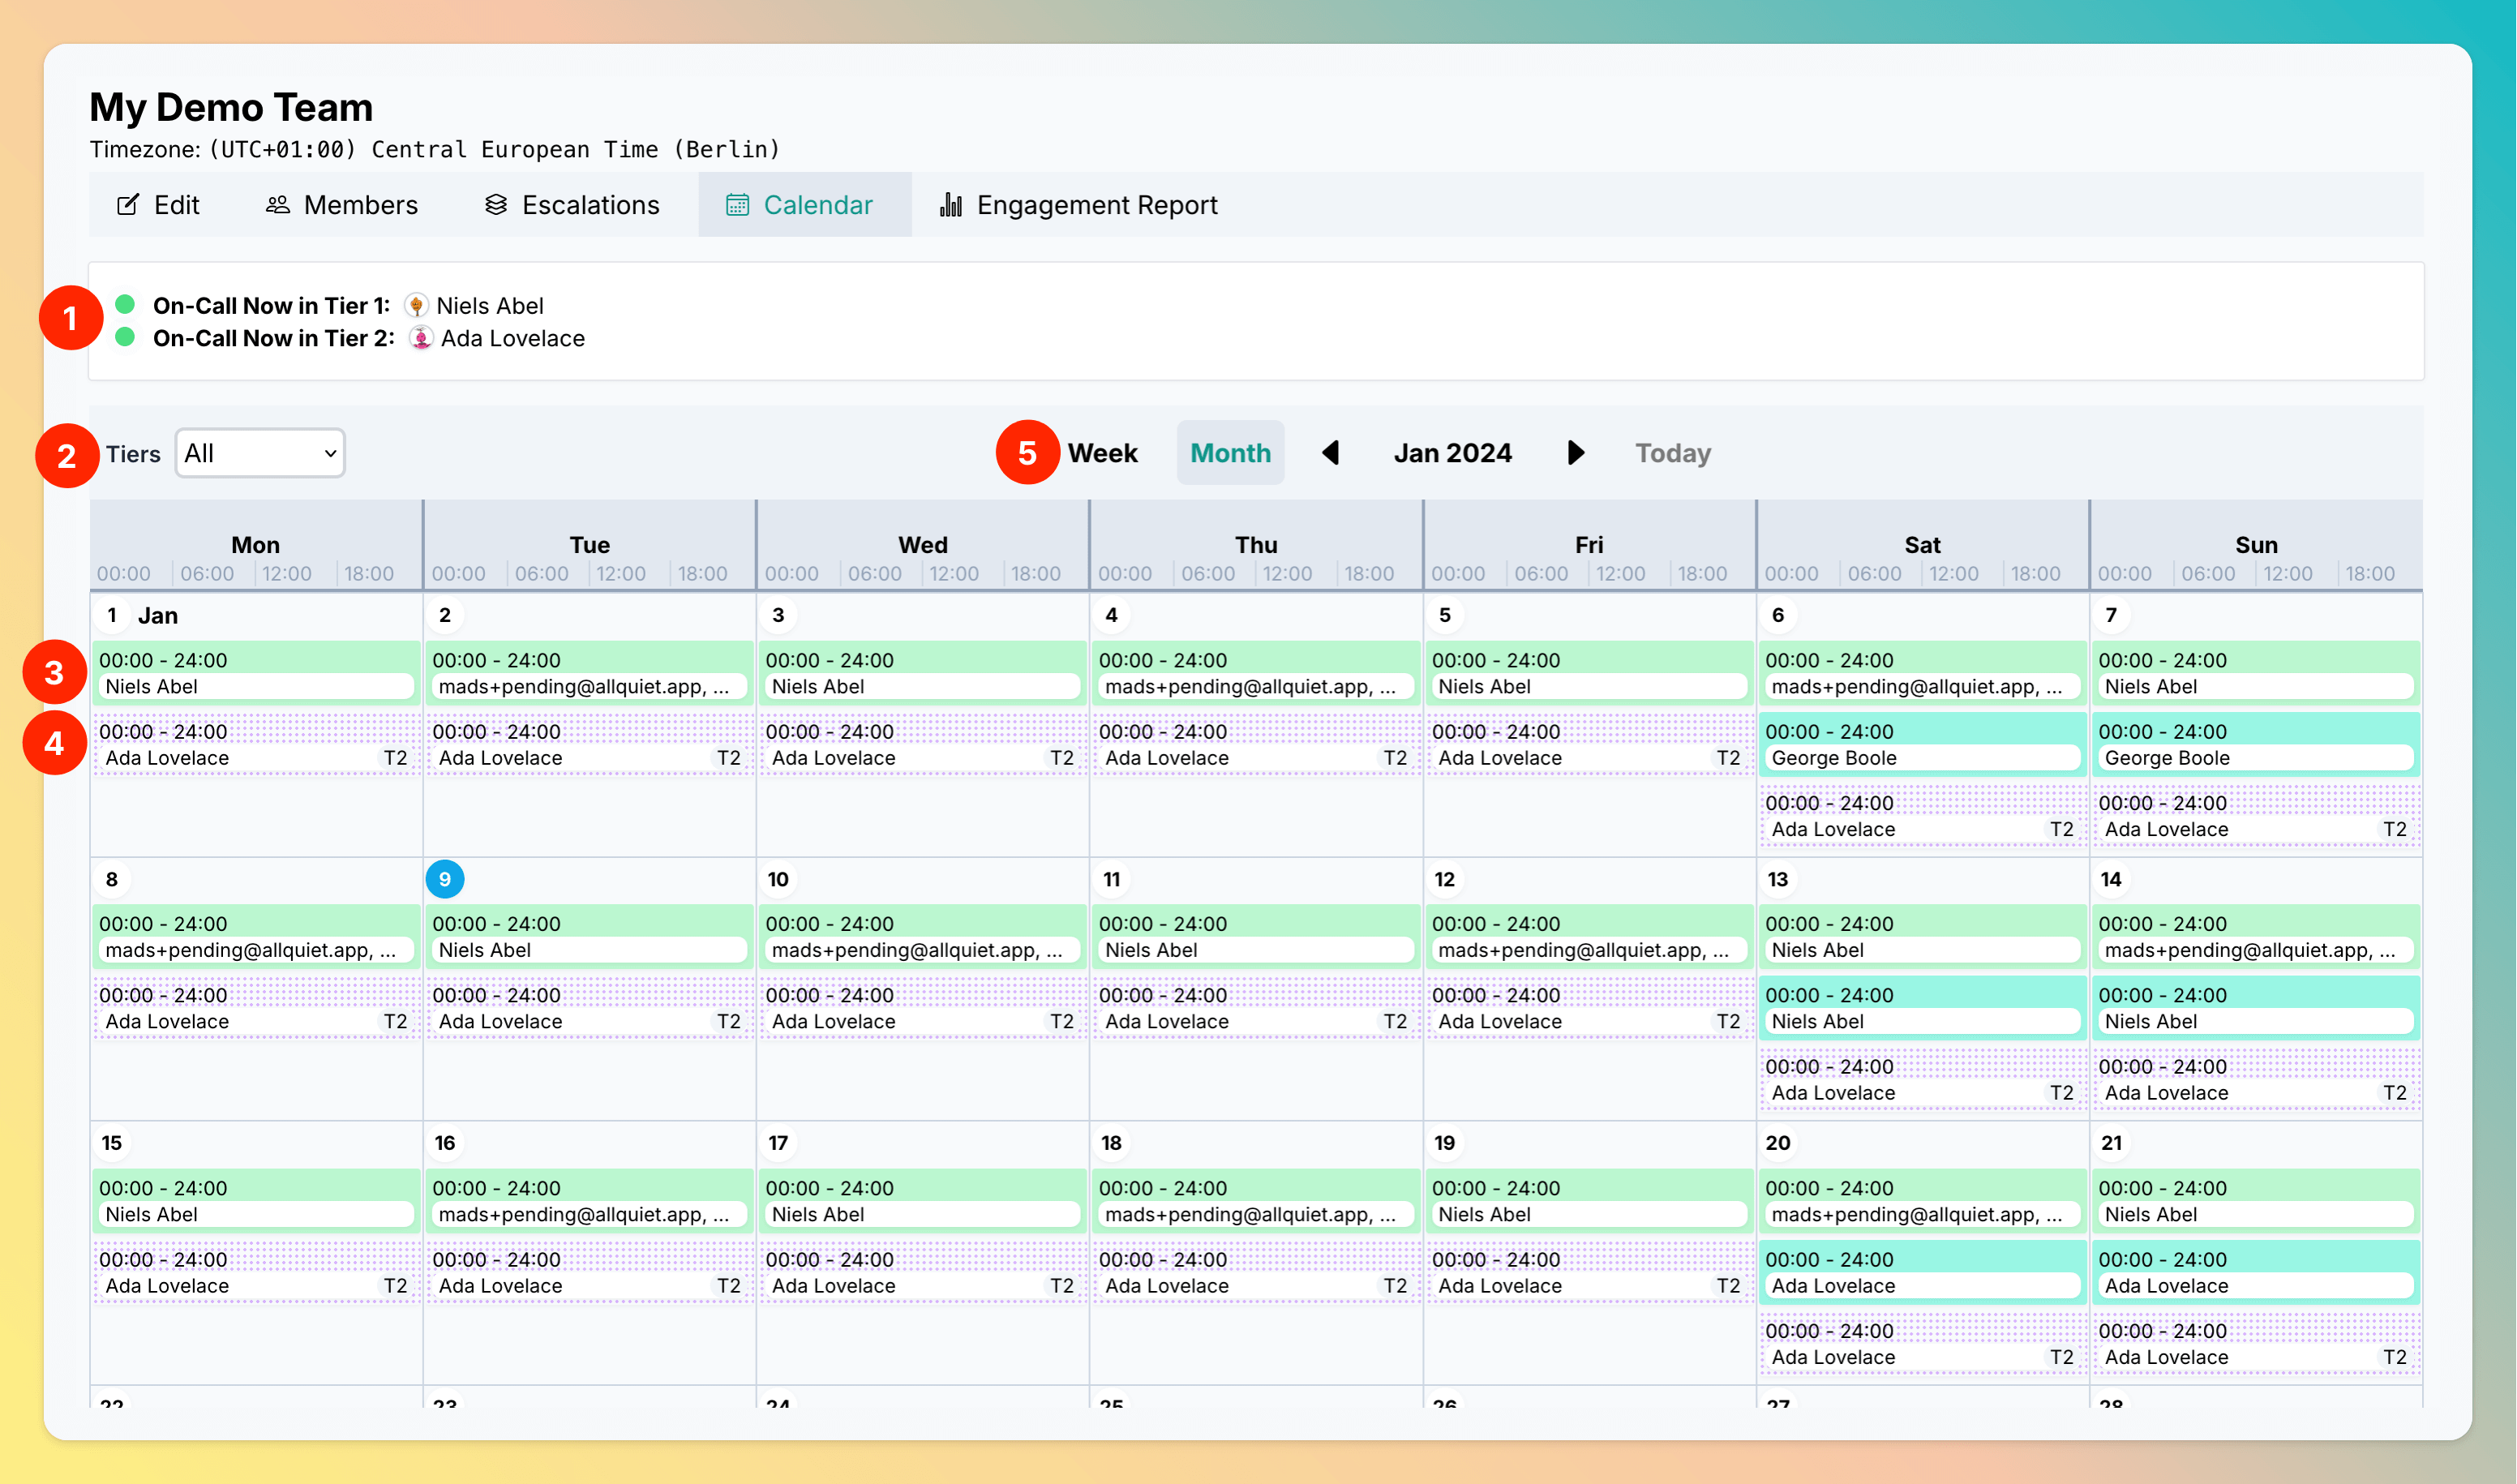Click the Calendar tab icon
This screenshot has height=1484, width=2517.
tap(737, 205)
